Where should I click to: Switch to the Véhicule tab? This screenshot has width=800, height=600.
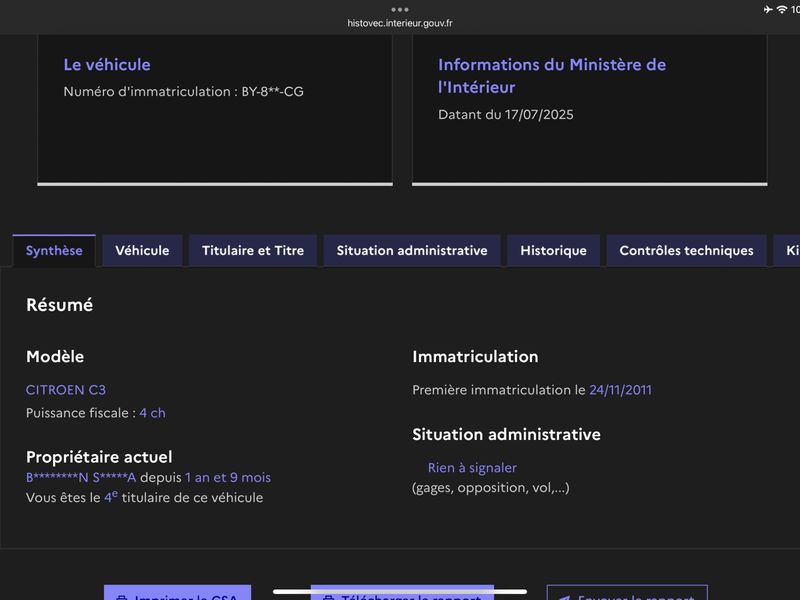[x=142, y=251]
